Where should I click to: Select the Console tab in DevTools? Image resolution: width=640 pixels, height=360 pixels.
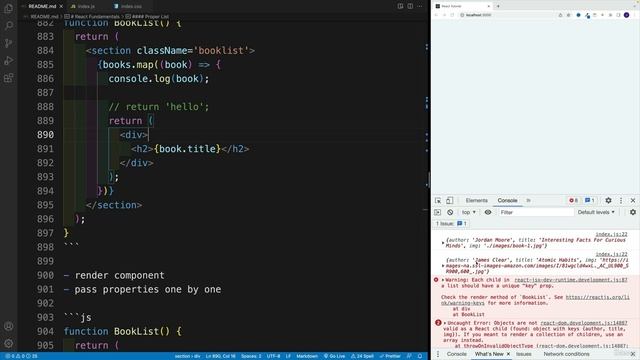click(507, 200)
